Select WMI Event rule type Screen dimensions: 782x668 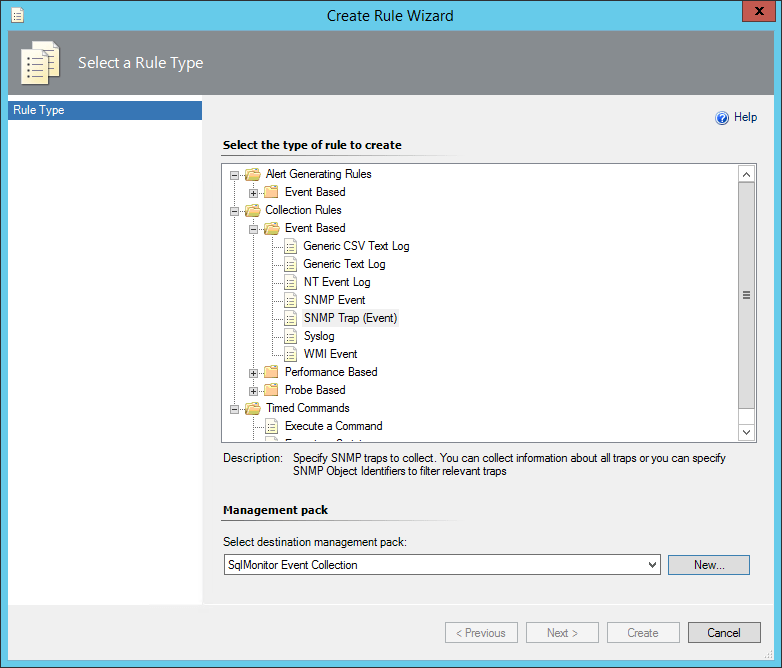pyautogui.click(x=331, y=354)
